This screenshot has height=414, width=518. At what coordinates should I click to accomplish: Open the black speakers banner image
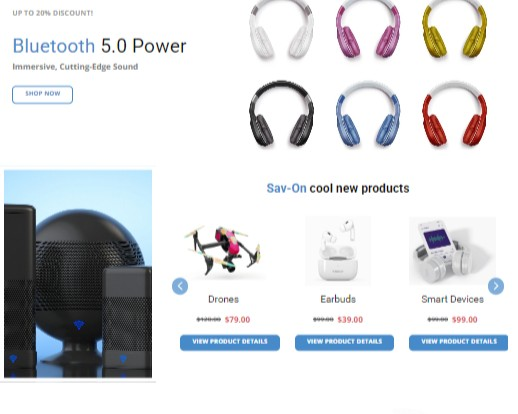point(78,274)
